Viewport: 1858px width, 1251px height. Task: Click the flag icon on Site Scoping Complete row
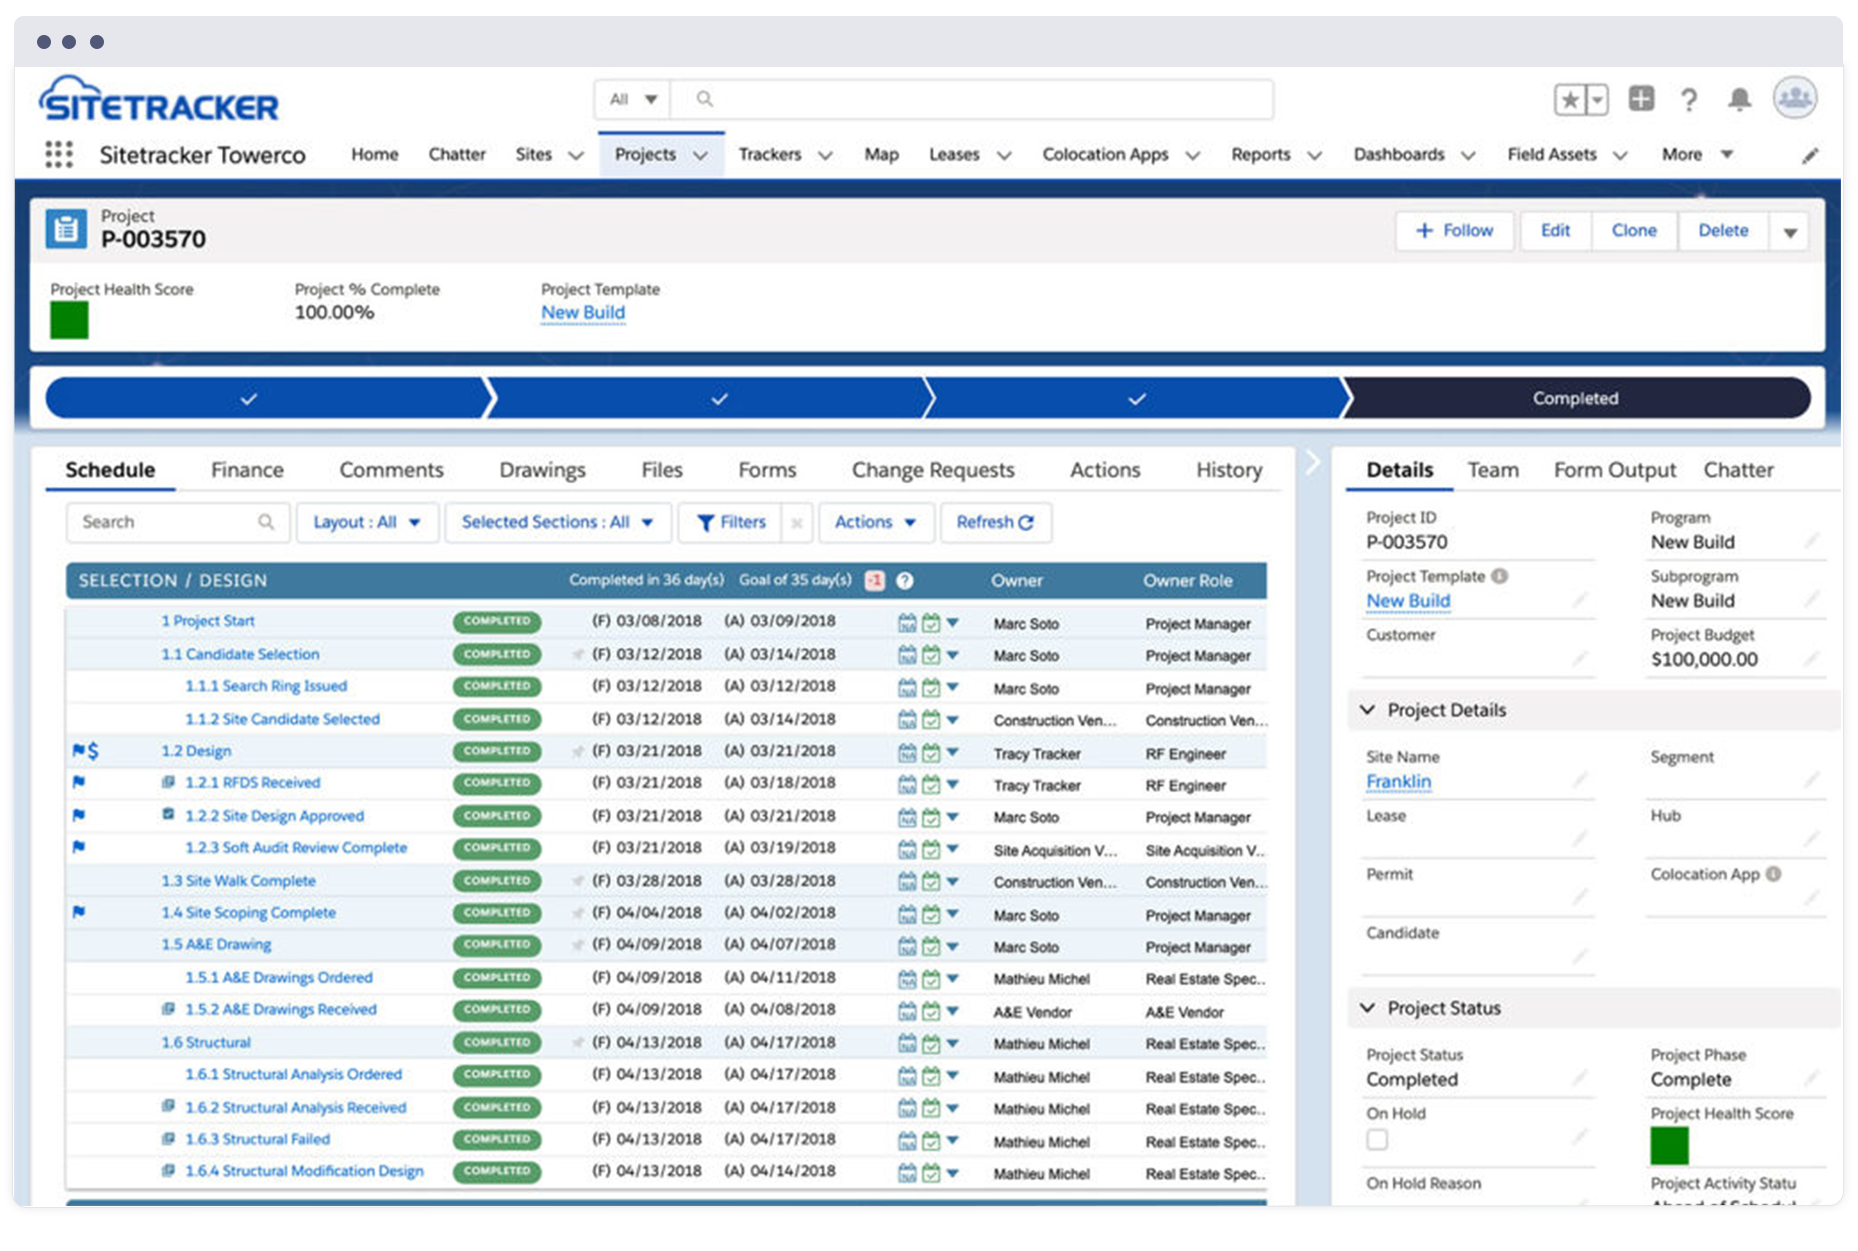(x=79, y=912)
